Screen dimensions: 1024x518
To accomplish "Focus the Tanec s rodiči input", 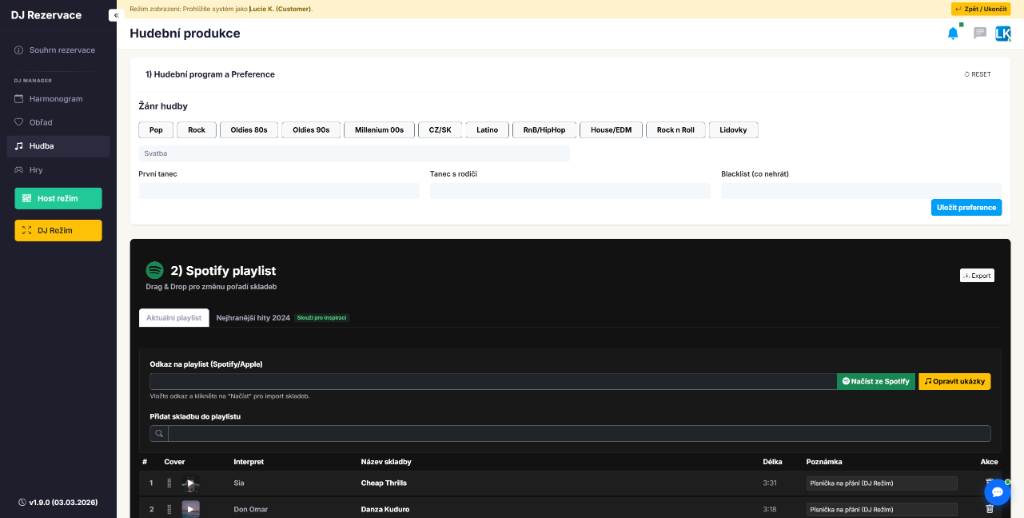I will [570, 191].
